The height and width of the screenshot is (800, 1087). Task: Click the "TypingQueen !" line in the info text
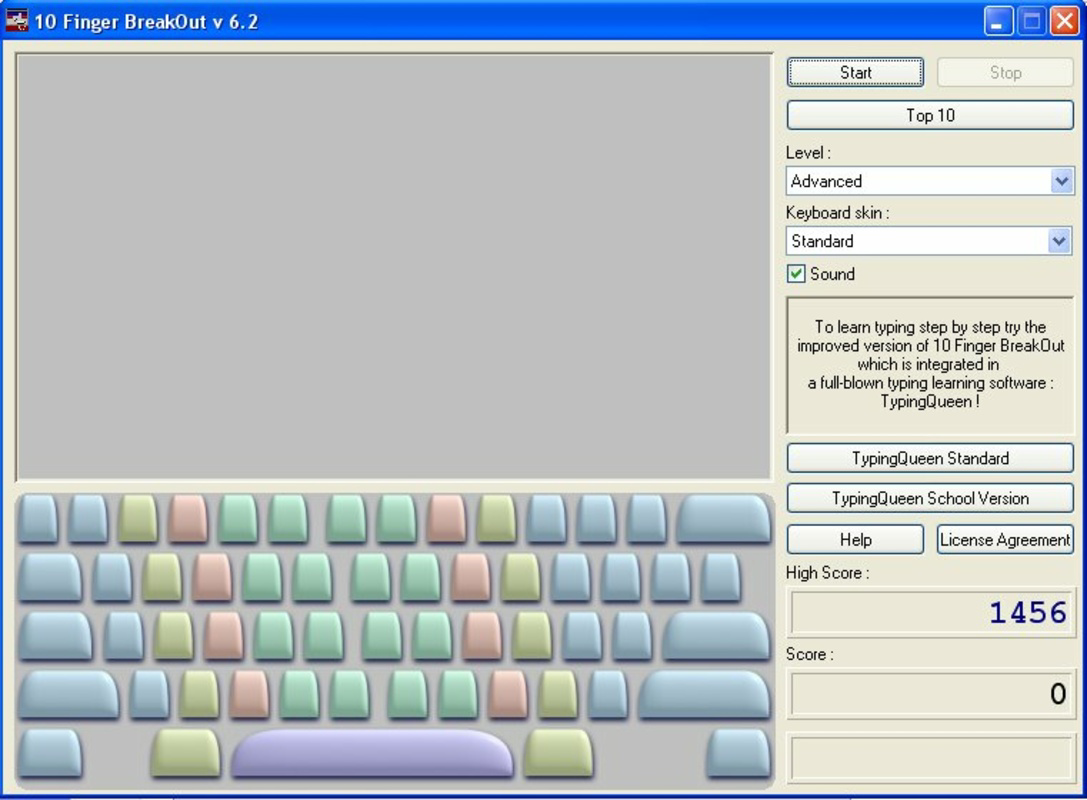(930, 401)
